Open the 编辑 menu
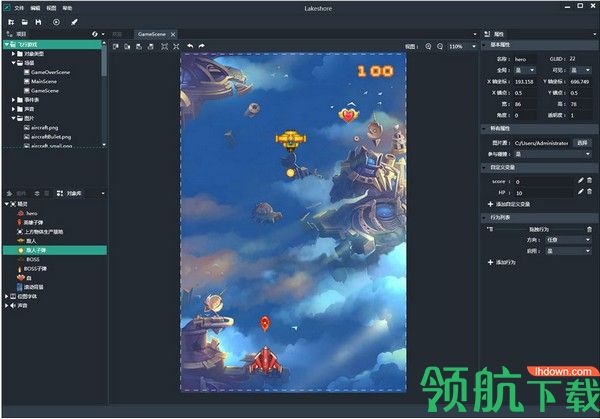The height and width of the screenshot is (419, 600). (35, 8)
